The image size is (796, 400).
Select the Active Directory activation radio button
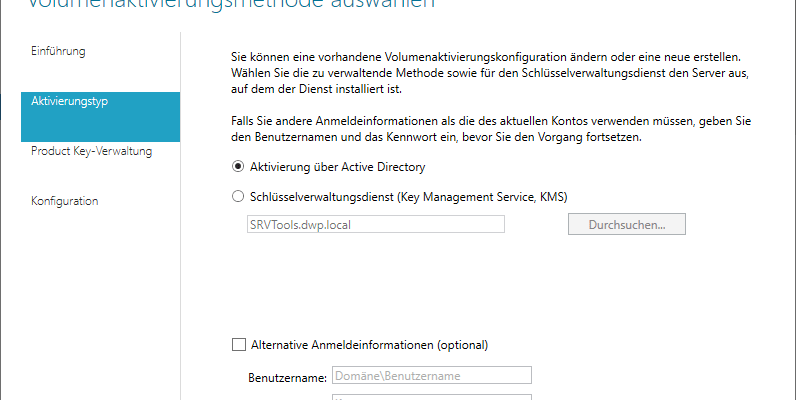pyautogui.click(x=237, y=166)
